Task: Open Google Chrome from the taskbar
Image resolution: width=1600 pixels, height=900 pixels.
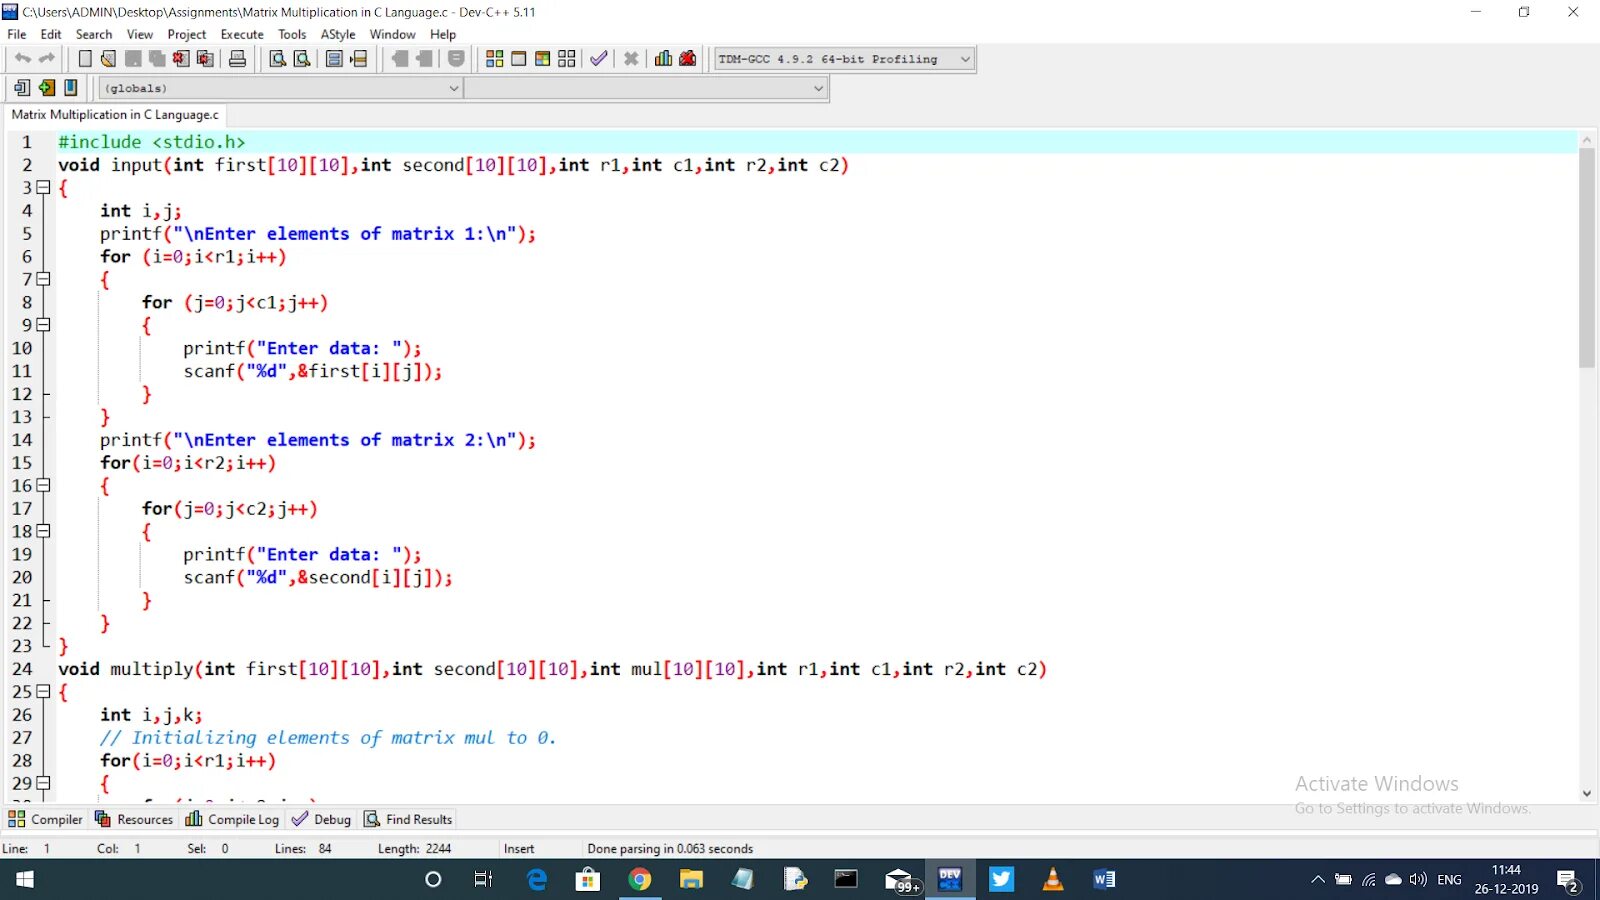Action: pos(640,879)
